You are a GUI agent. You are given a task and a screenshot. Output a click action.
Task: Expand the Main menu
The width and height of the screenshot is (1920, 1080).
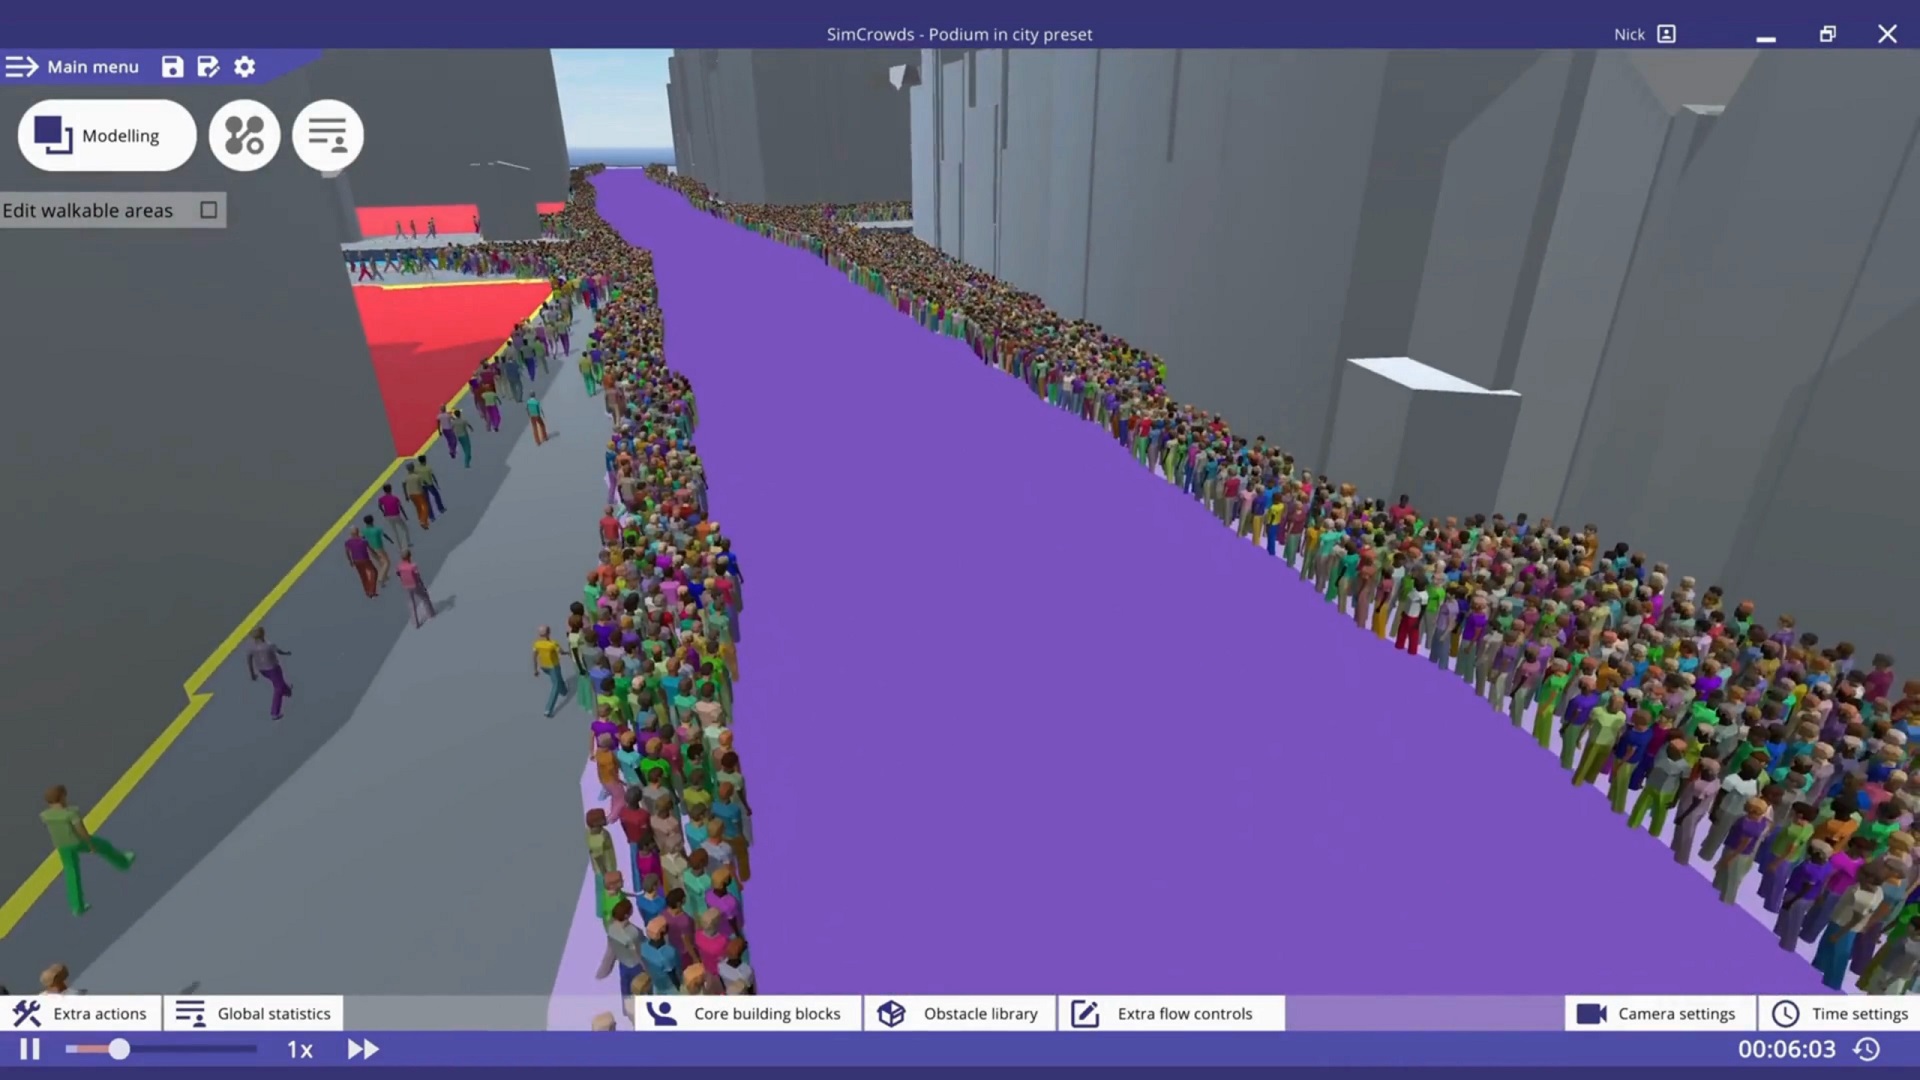pyautogui.click(x=73, y=66)
